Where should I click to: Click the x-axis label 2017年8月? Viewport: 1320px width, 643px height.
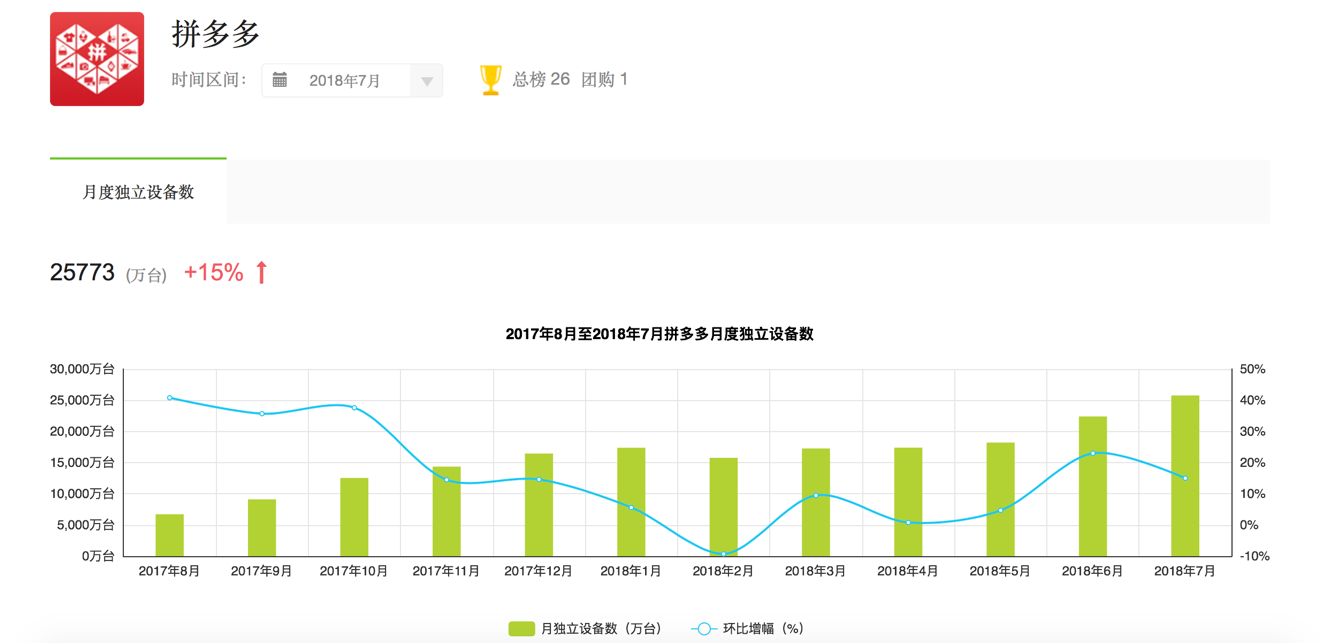tap(170, 571)
